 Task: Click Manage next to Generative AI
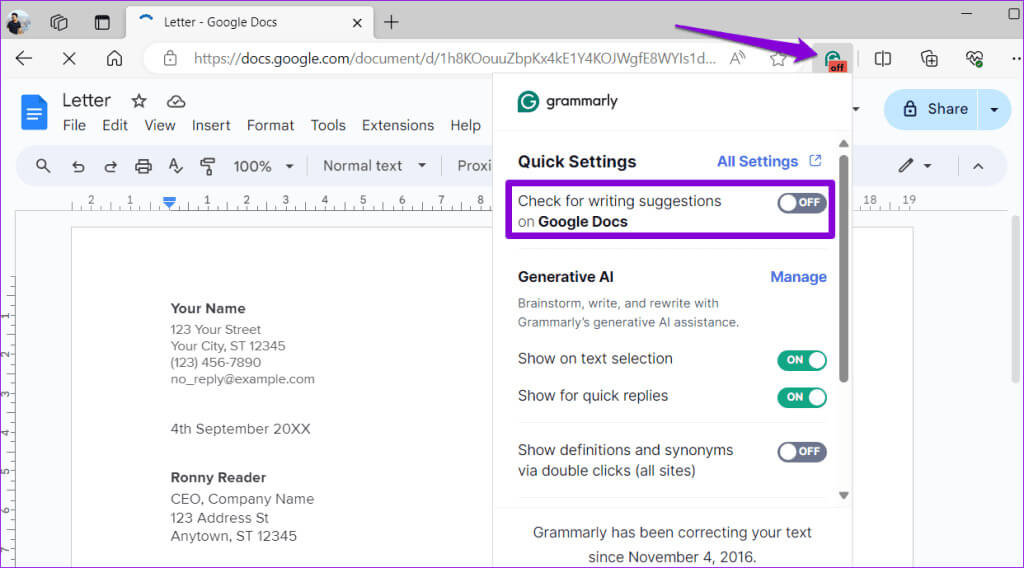pyautogui.click(x=798, y=277)
